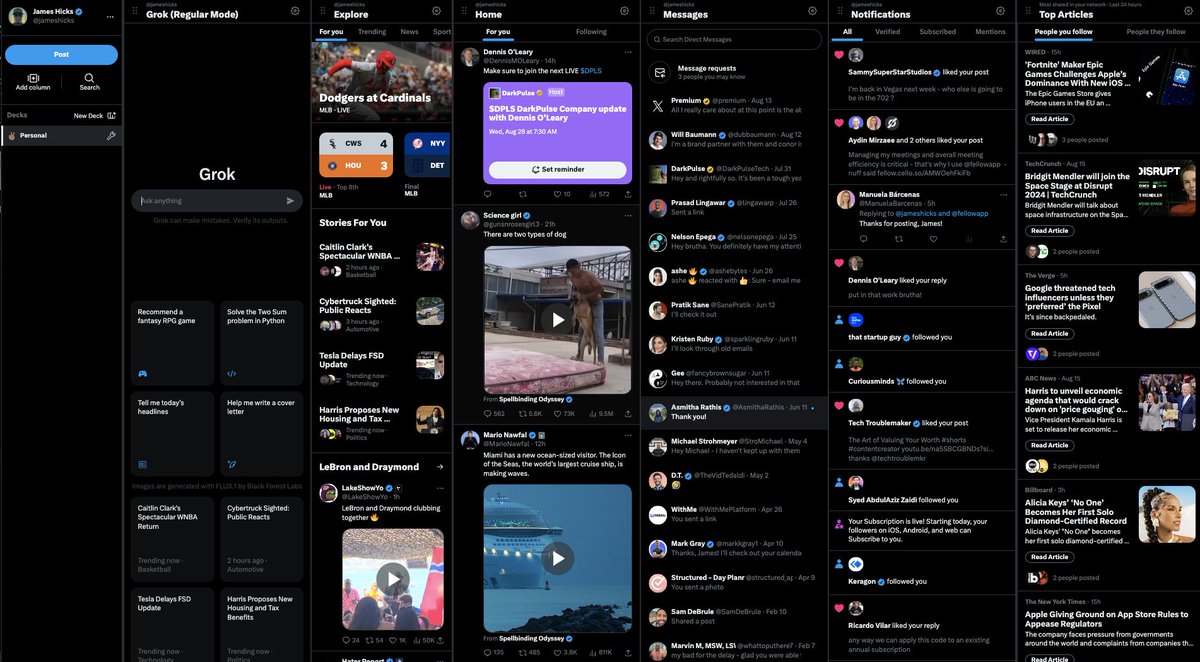Select Following tab in Home column

(x=591, y=32)
